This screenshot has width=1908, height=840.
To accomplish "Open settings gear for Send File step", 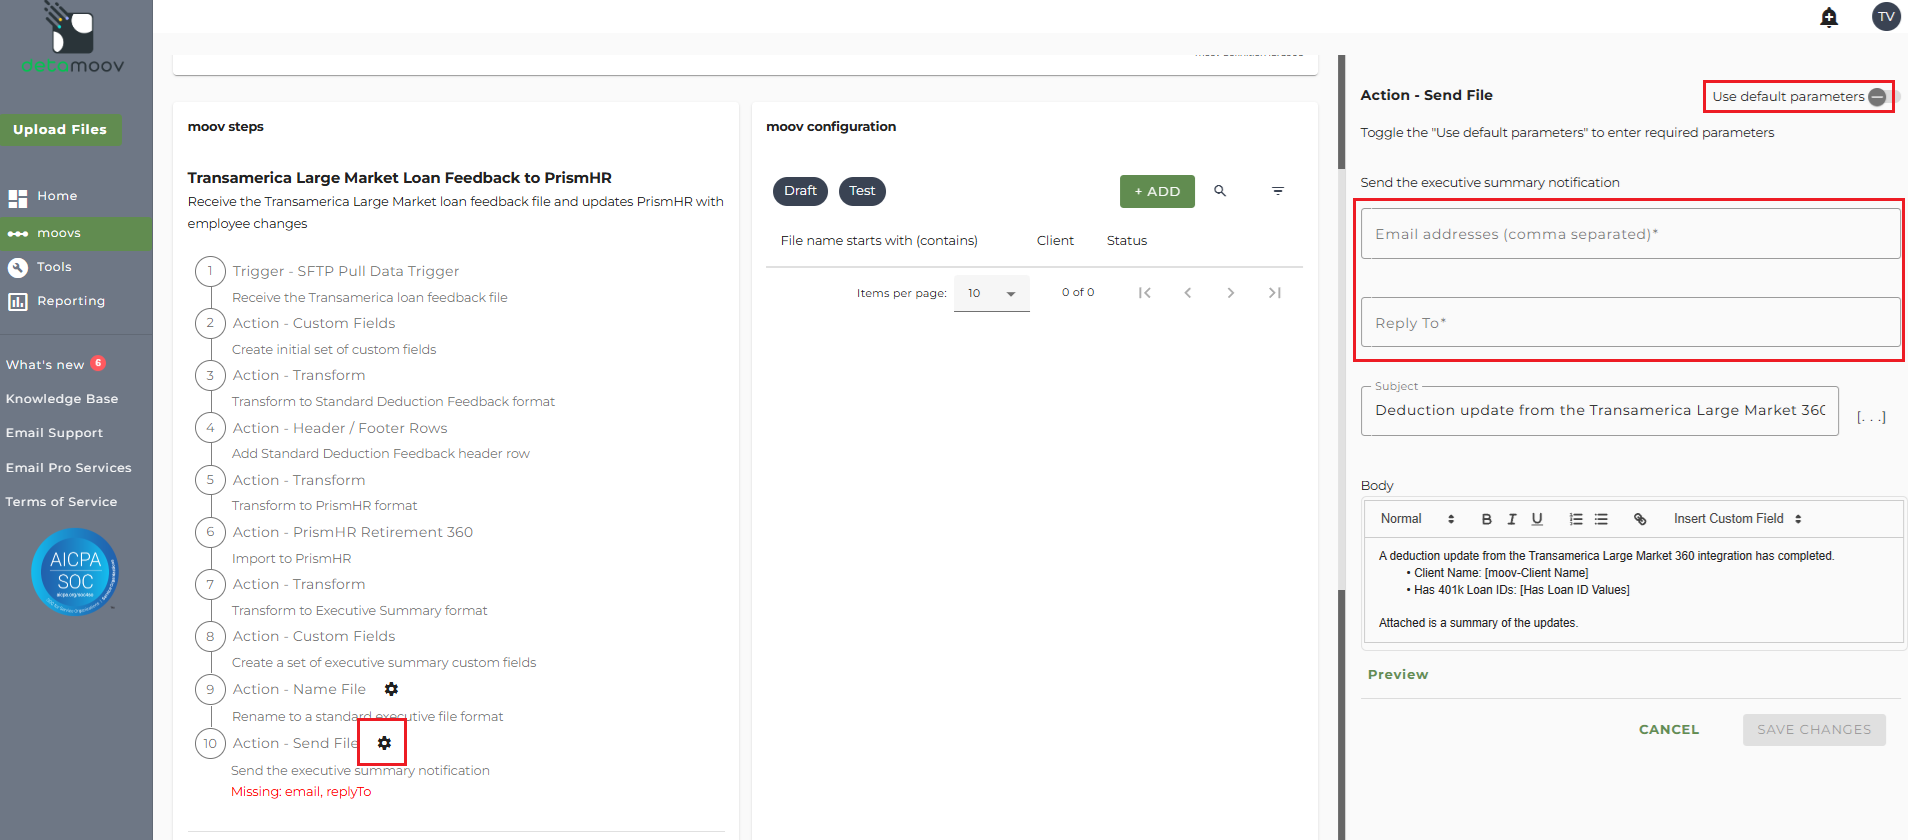I will point(384,743).
